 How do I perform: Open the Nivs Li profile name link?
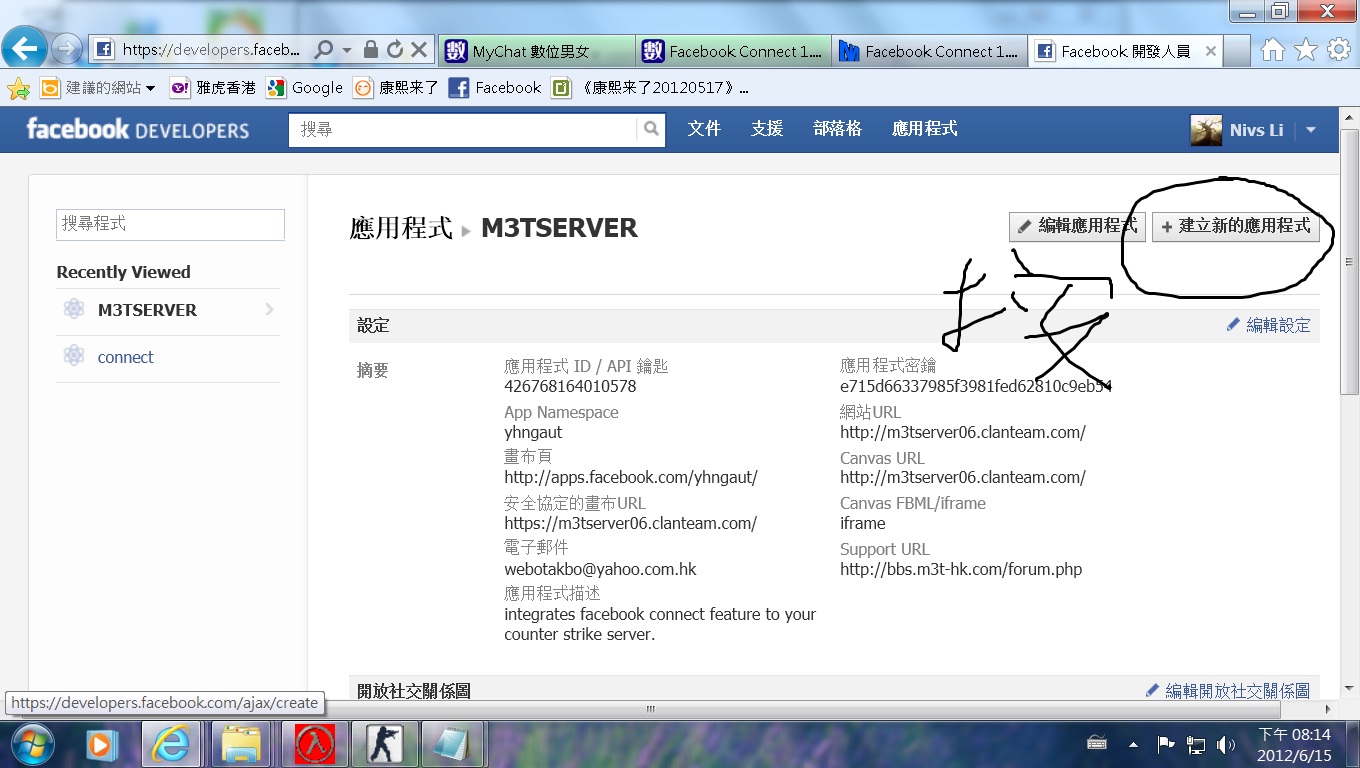1256,130
